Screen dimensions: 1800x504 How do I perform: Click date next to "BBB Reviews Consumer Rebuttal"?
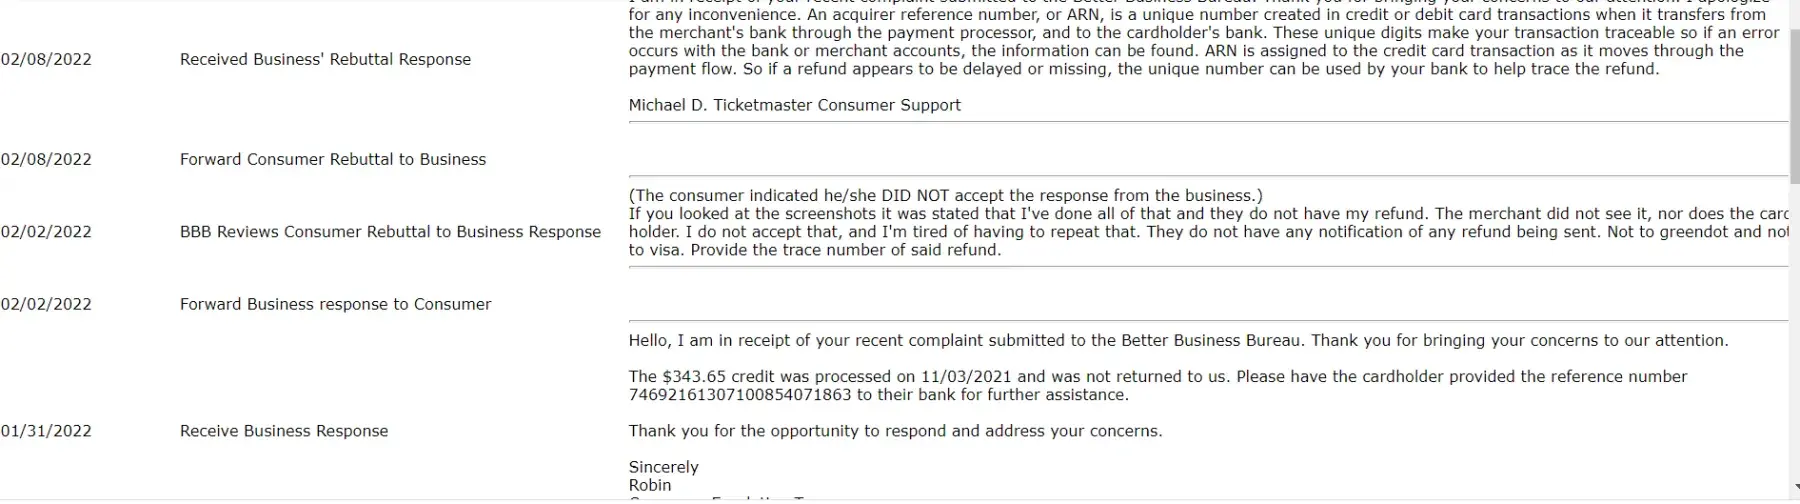click(46, 232)
